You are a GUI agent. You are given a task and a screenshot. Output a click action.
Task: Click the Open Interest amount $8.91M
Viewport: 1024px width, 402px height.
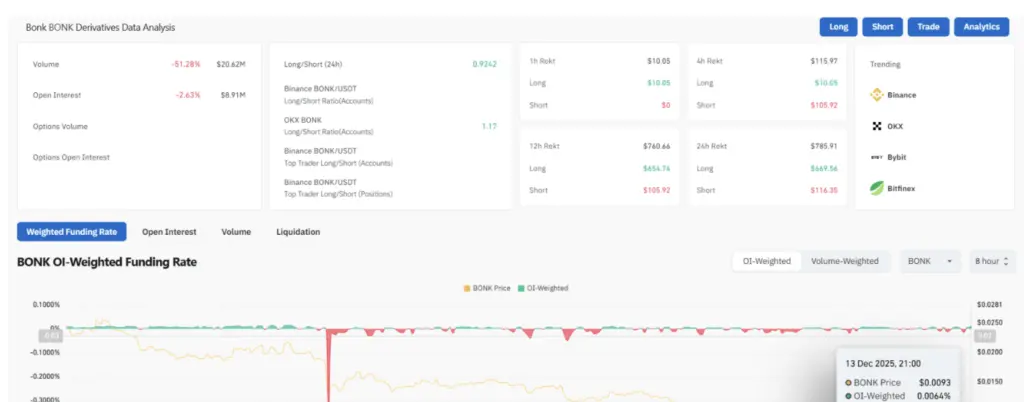(233, 95)
